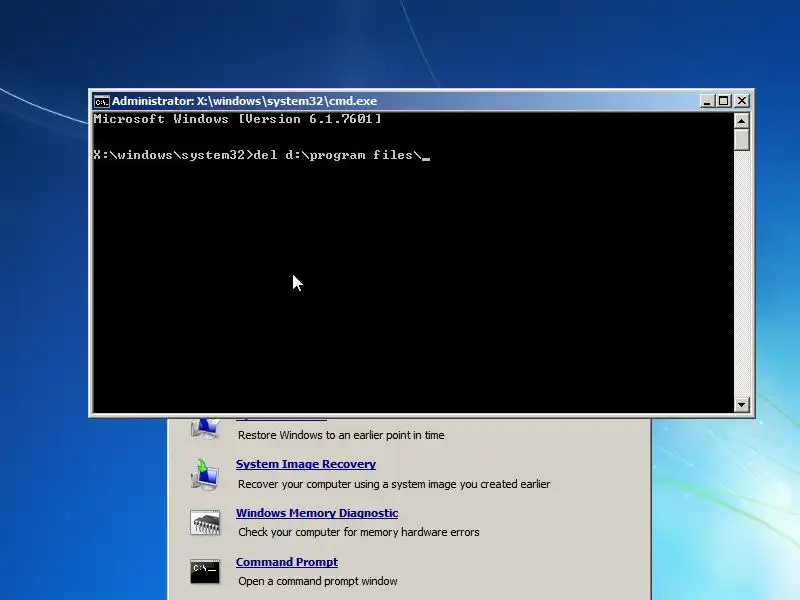
Task: Click the cmd window title bar text
Action: point(244,101)
